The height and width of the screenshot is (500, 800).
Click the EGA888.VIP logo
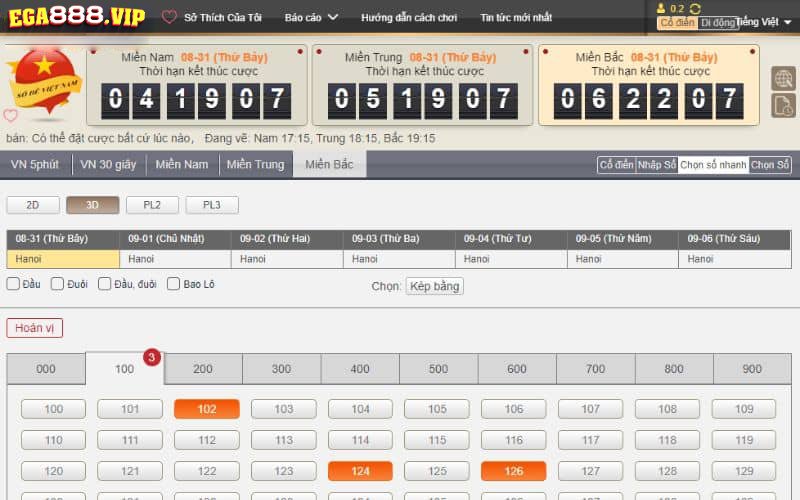pos(77,17)
